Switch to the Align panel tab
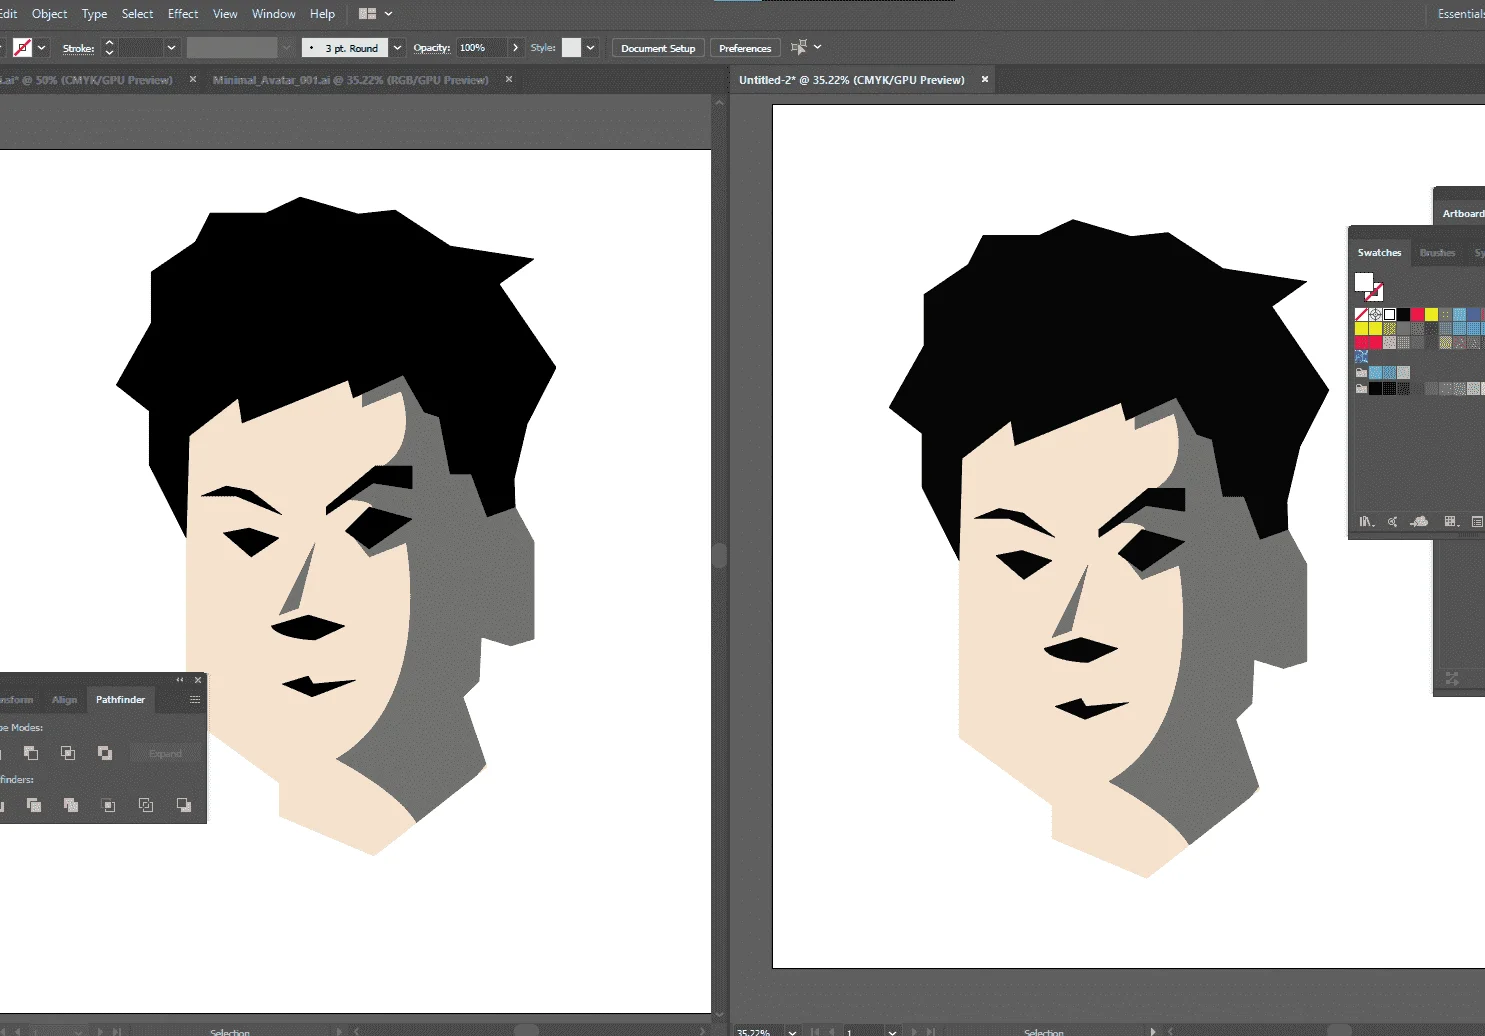Screen dimensions: 1485x1036 (64, 700)
